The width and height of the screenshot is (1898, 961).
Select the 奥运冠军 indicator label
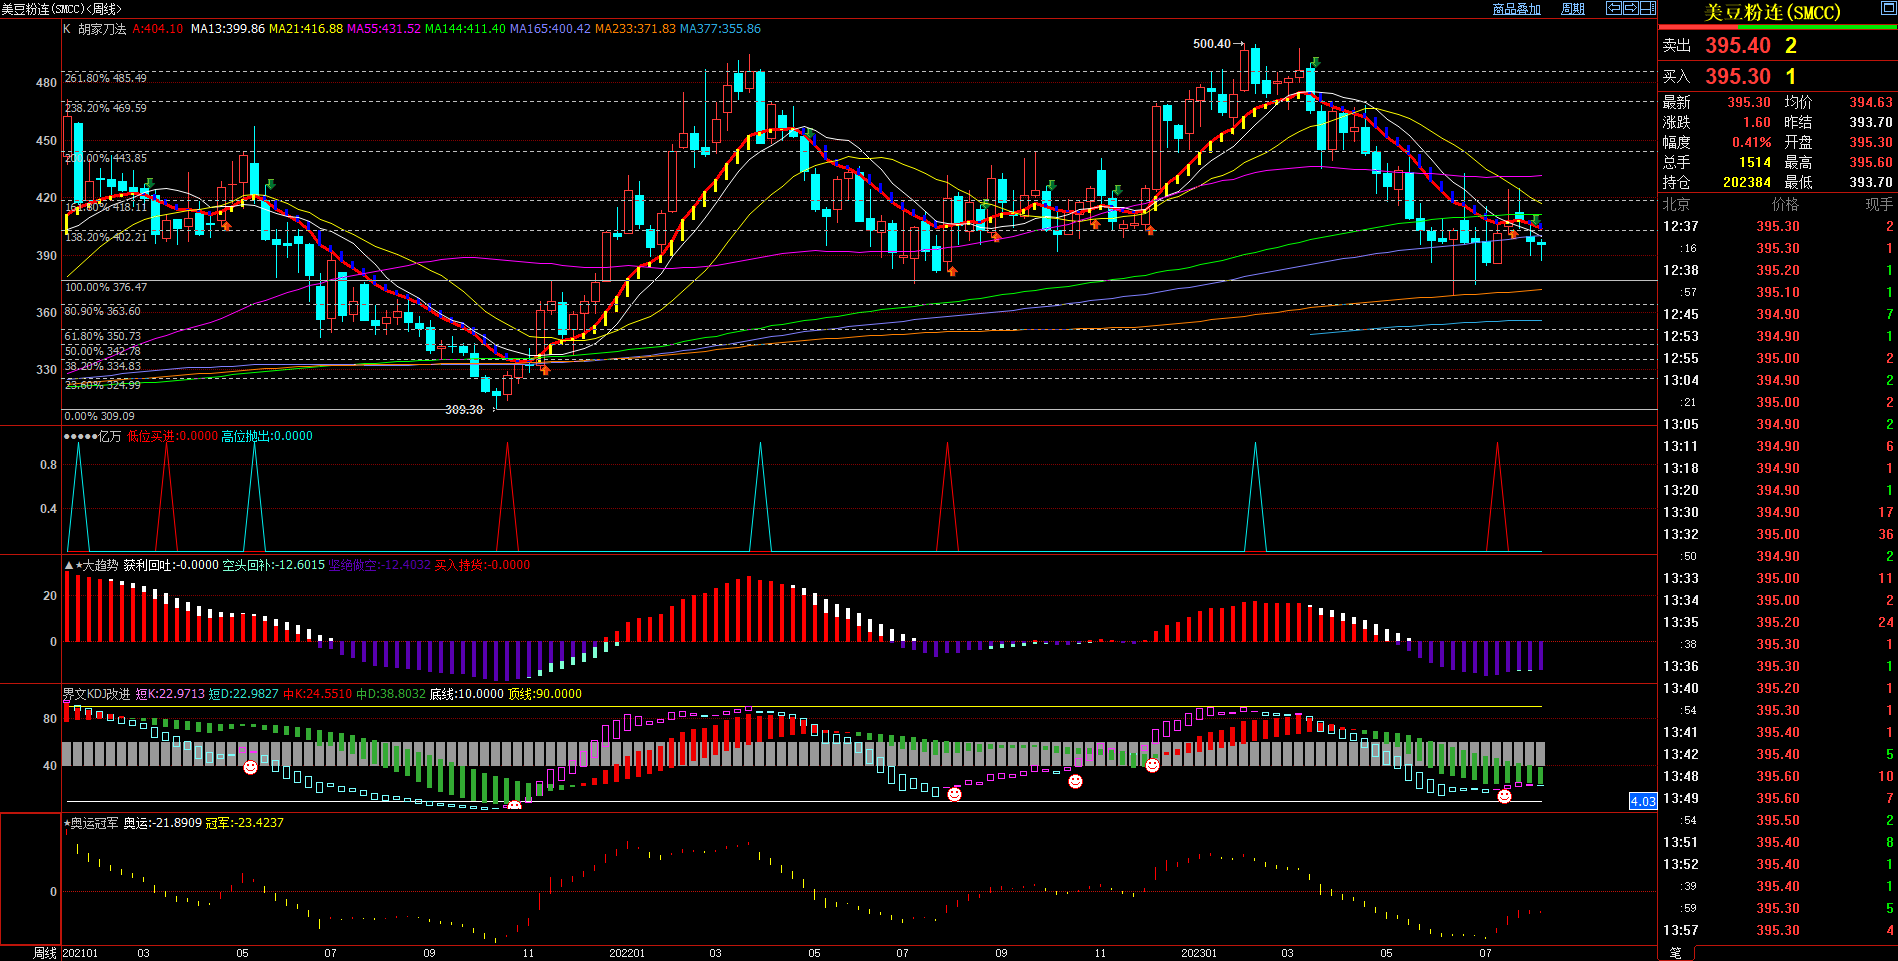pos(94,823)
